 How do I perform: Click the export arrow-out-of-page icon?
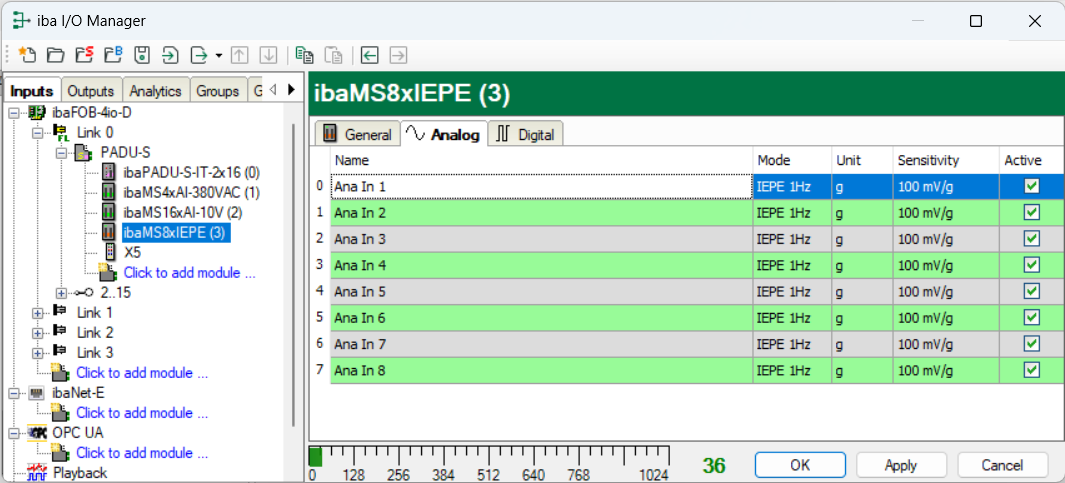[x=198, y=55]
